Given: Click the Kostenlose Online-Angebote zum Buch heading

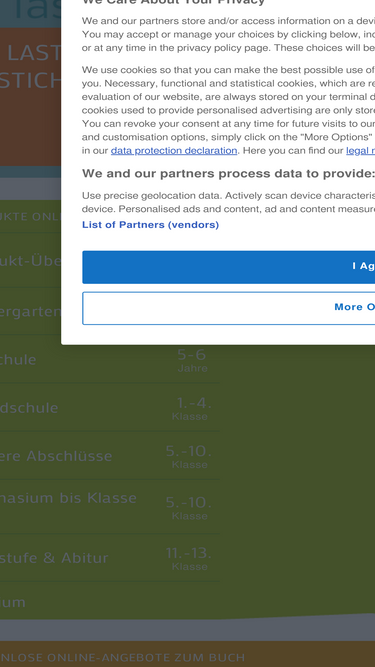Looking at the screenshot, I should point(122,657).
